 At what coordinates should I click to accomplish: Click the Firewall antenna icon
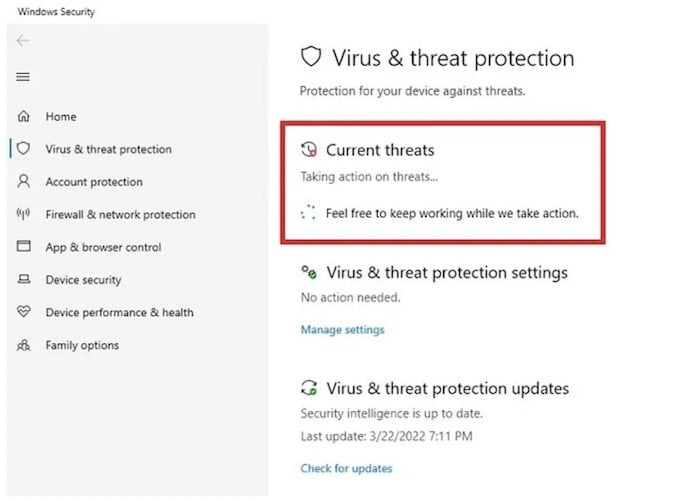(x=23, y=214)
